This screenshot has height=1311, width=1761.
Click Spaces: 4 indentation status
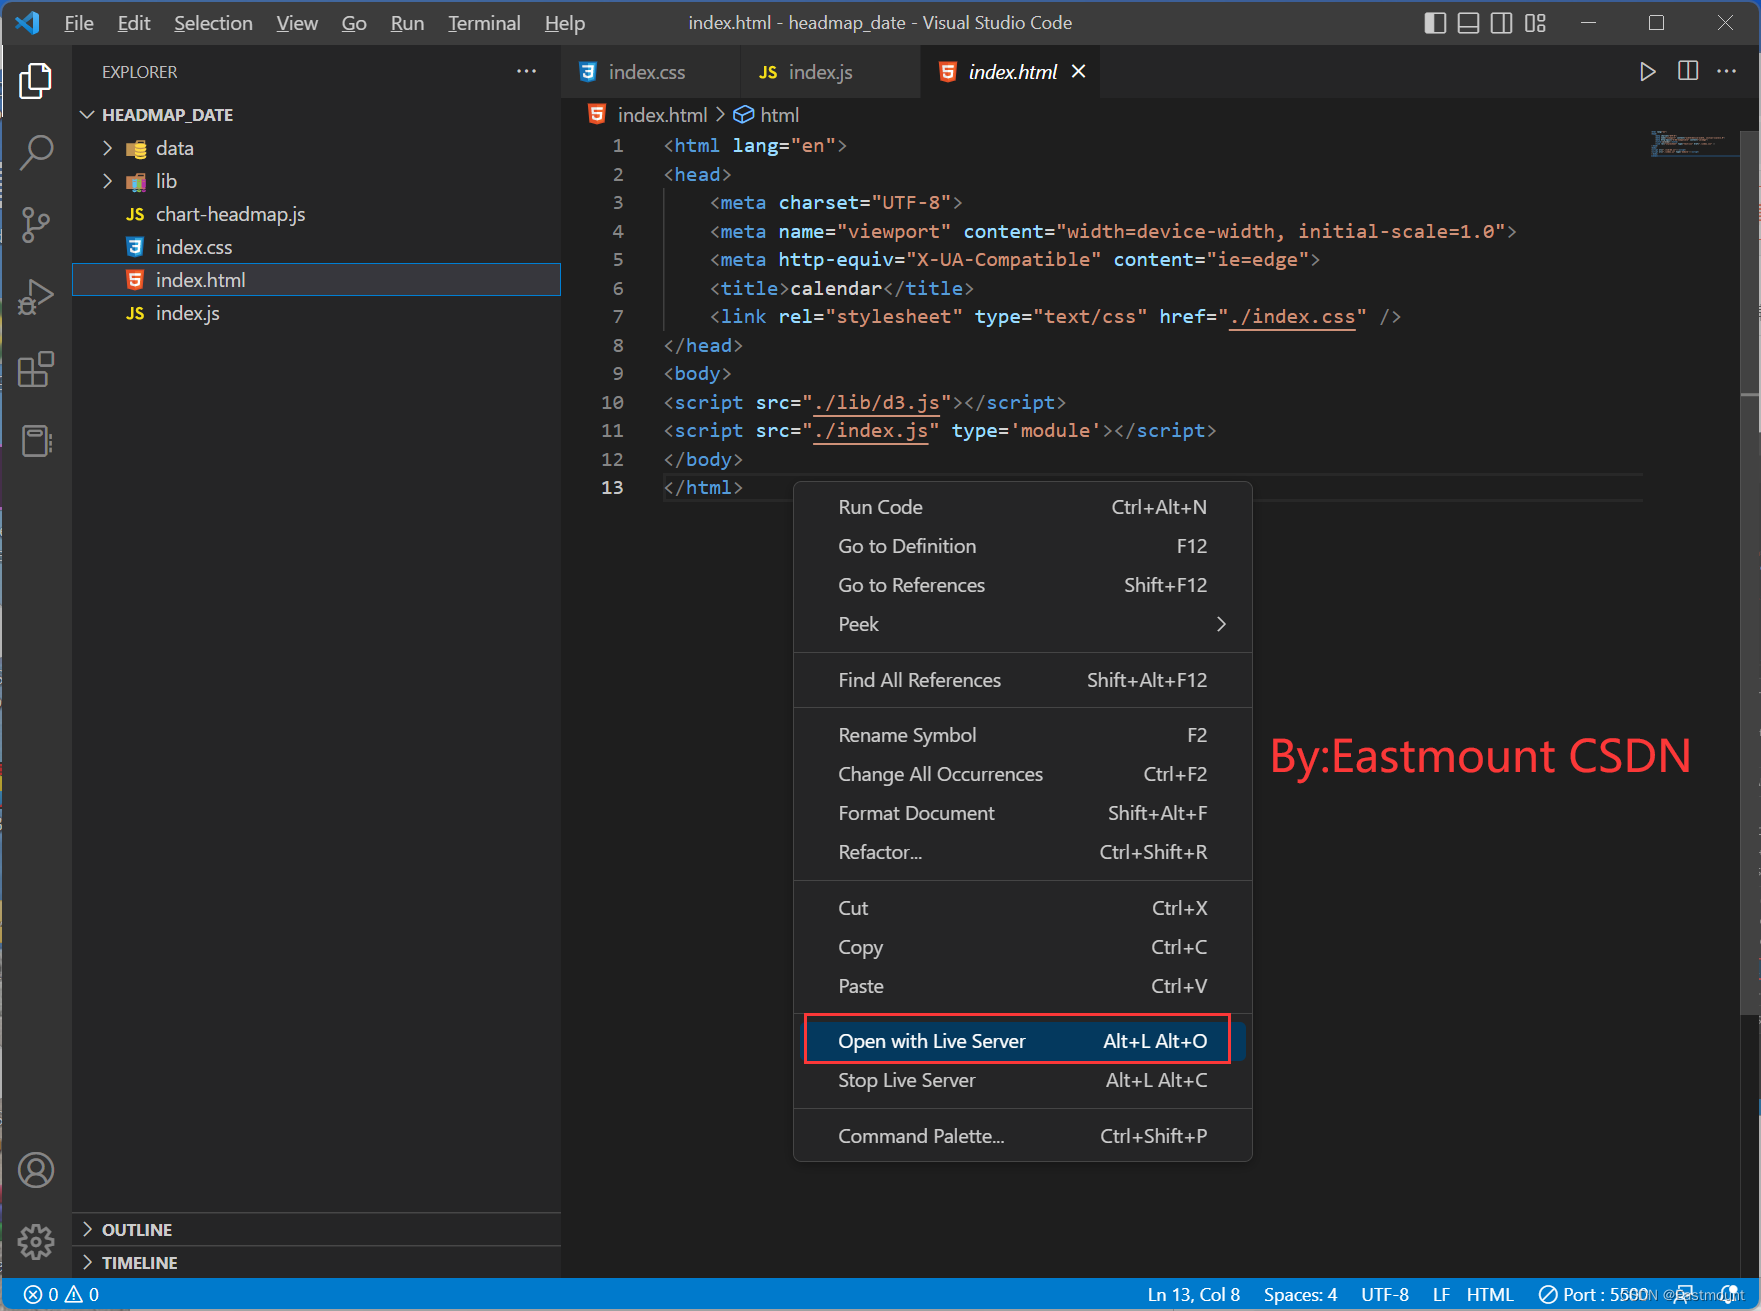coord(1300,1294)
